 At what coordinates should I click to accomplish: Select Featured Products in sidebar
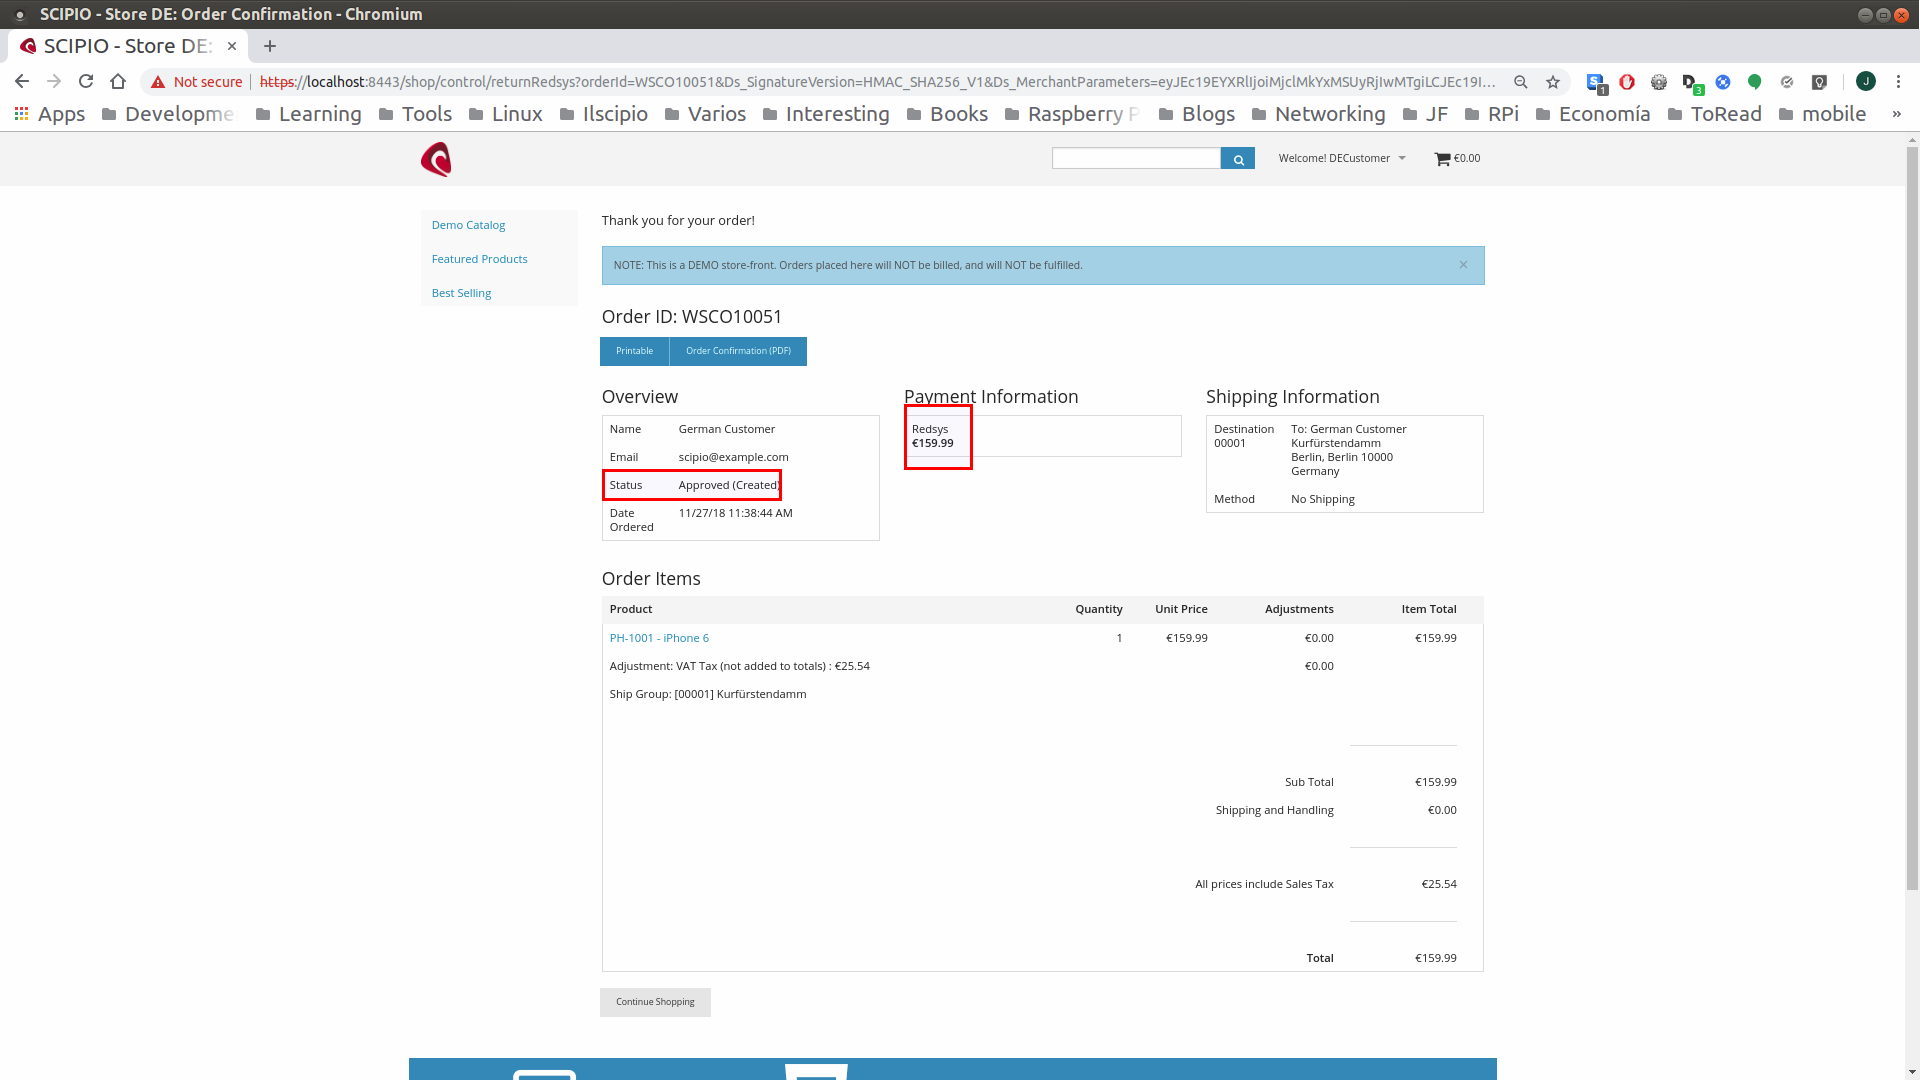(479, 259)
